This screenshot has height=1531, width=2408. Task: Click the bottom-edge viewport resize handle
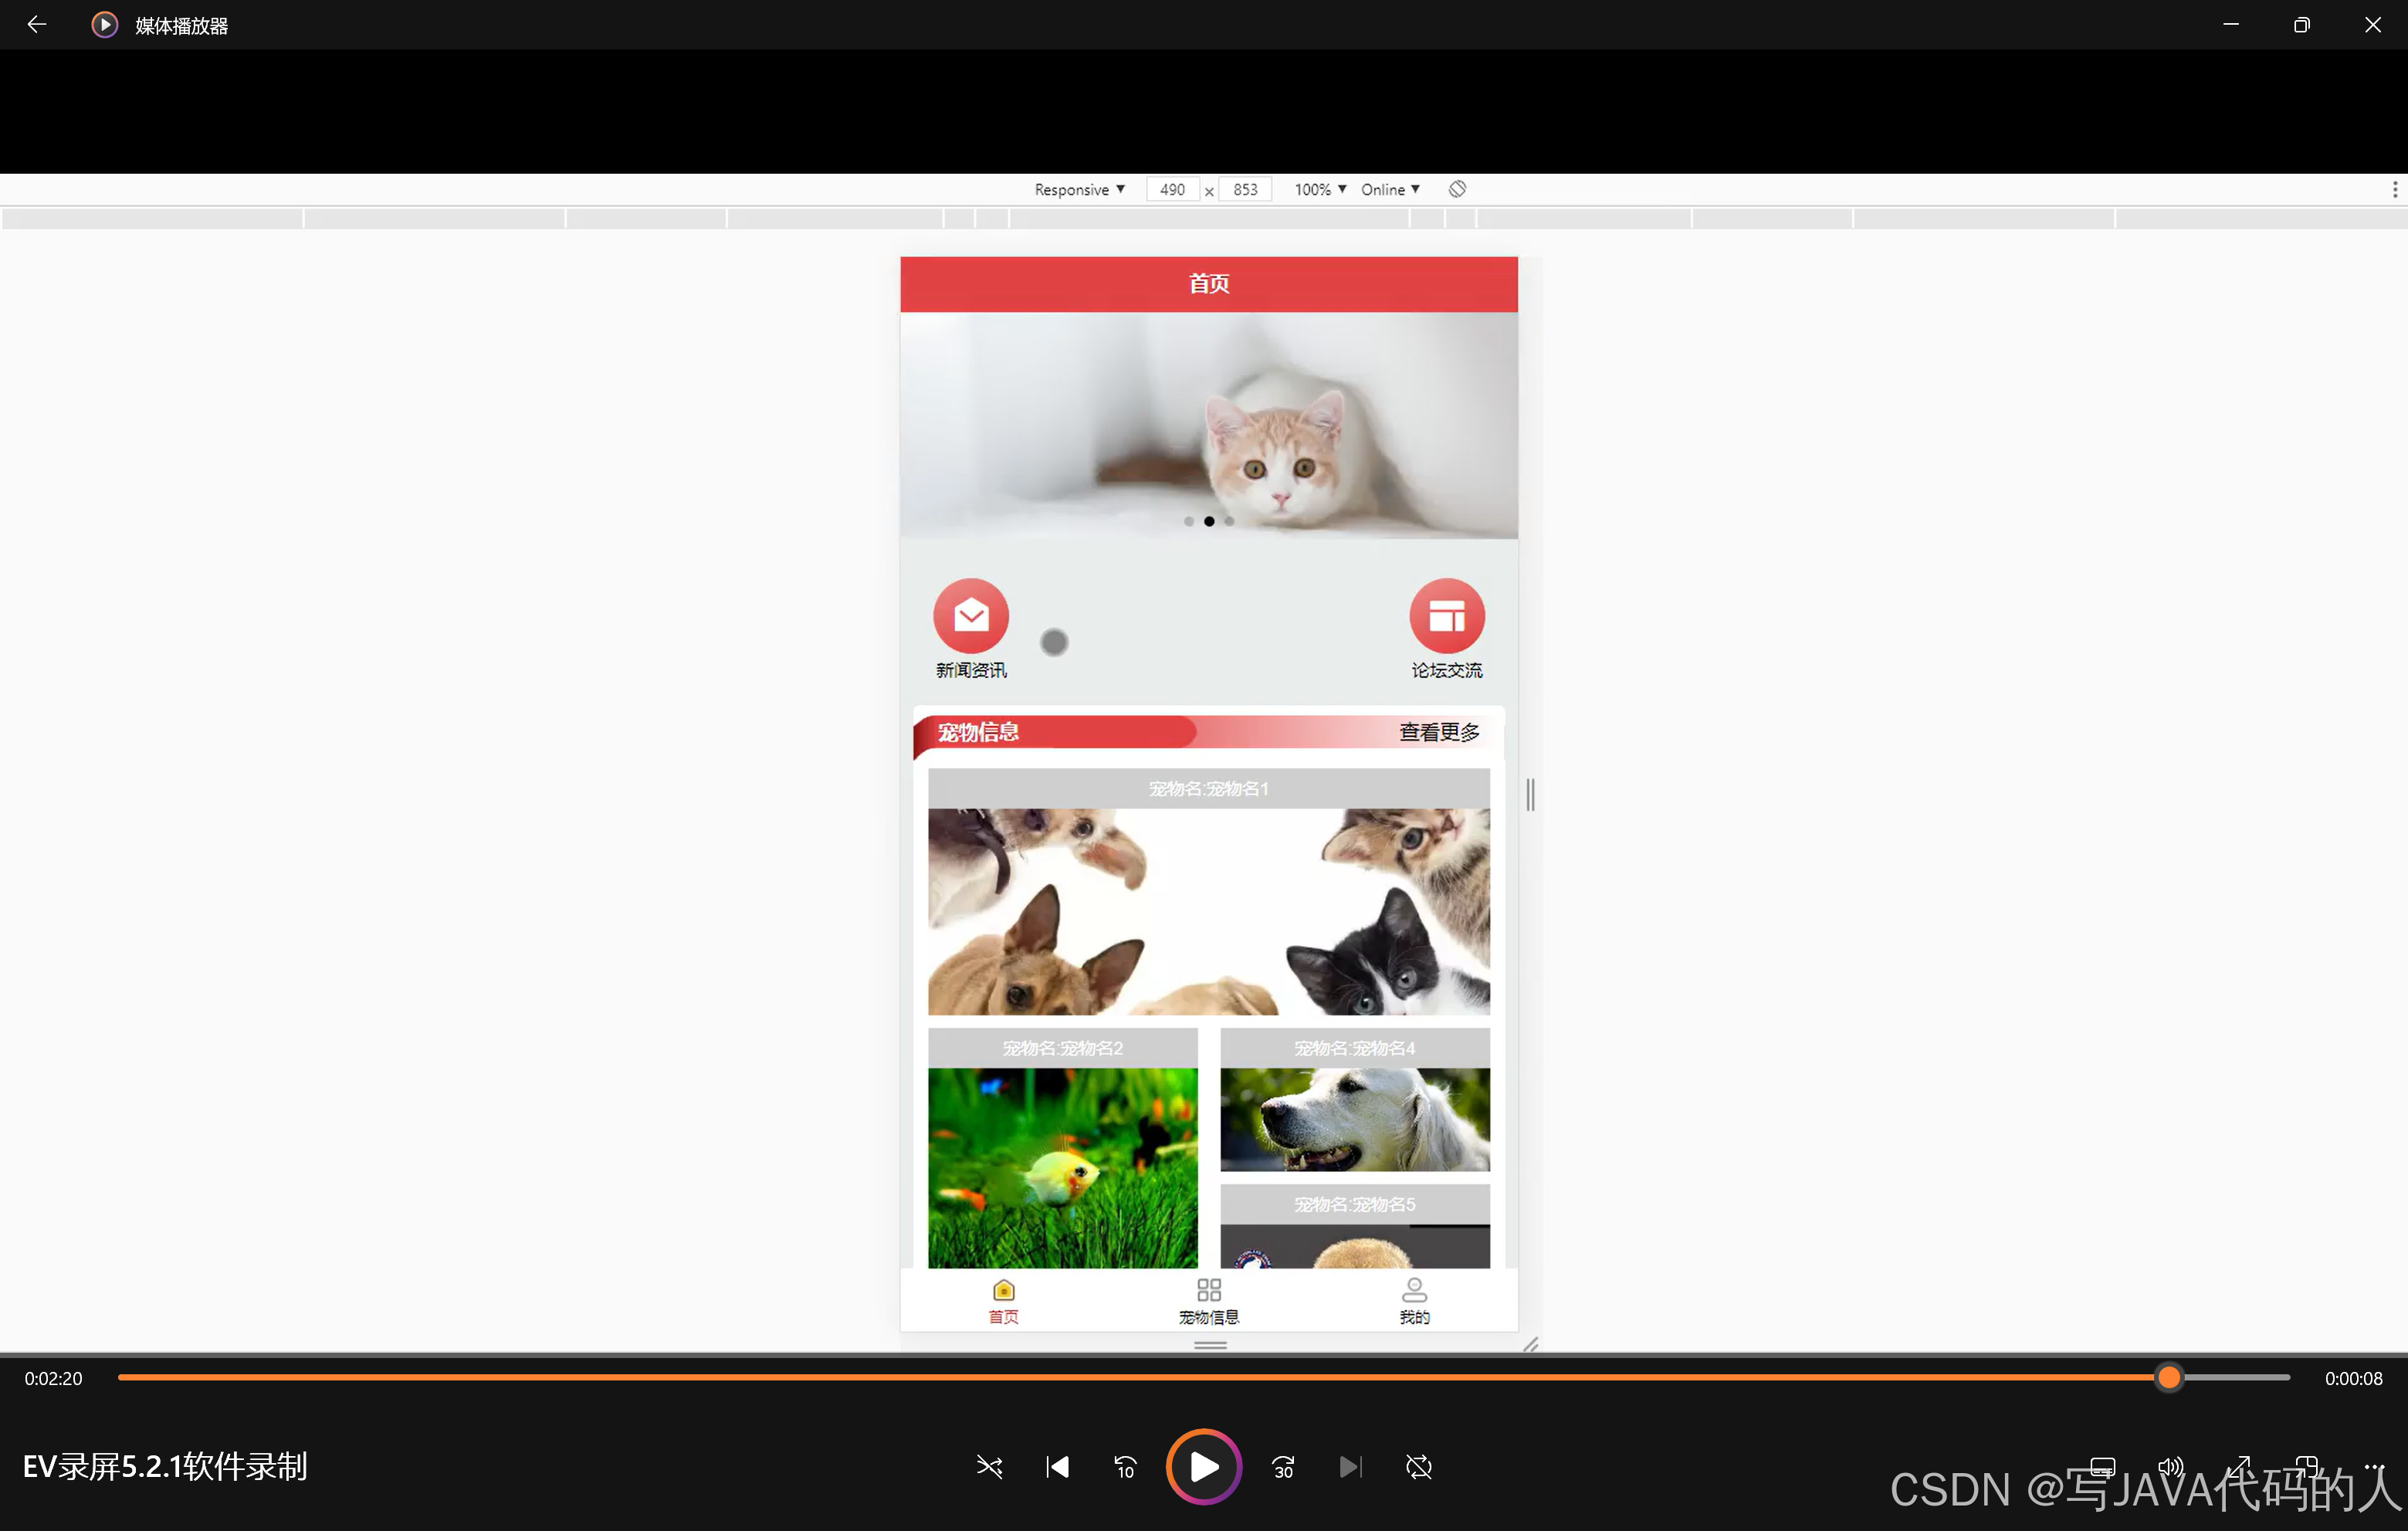(x=1210, y=1345)
